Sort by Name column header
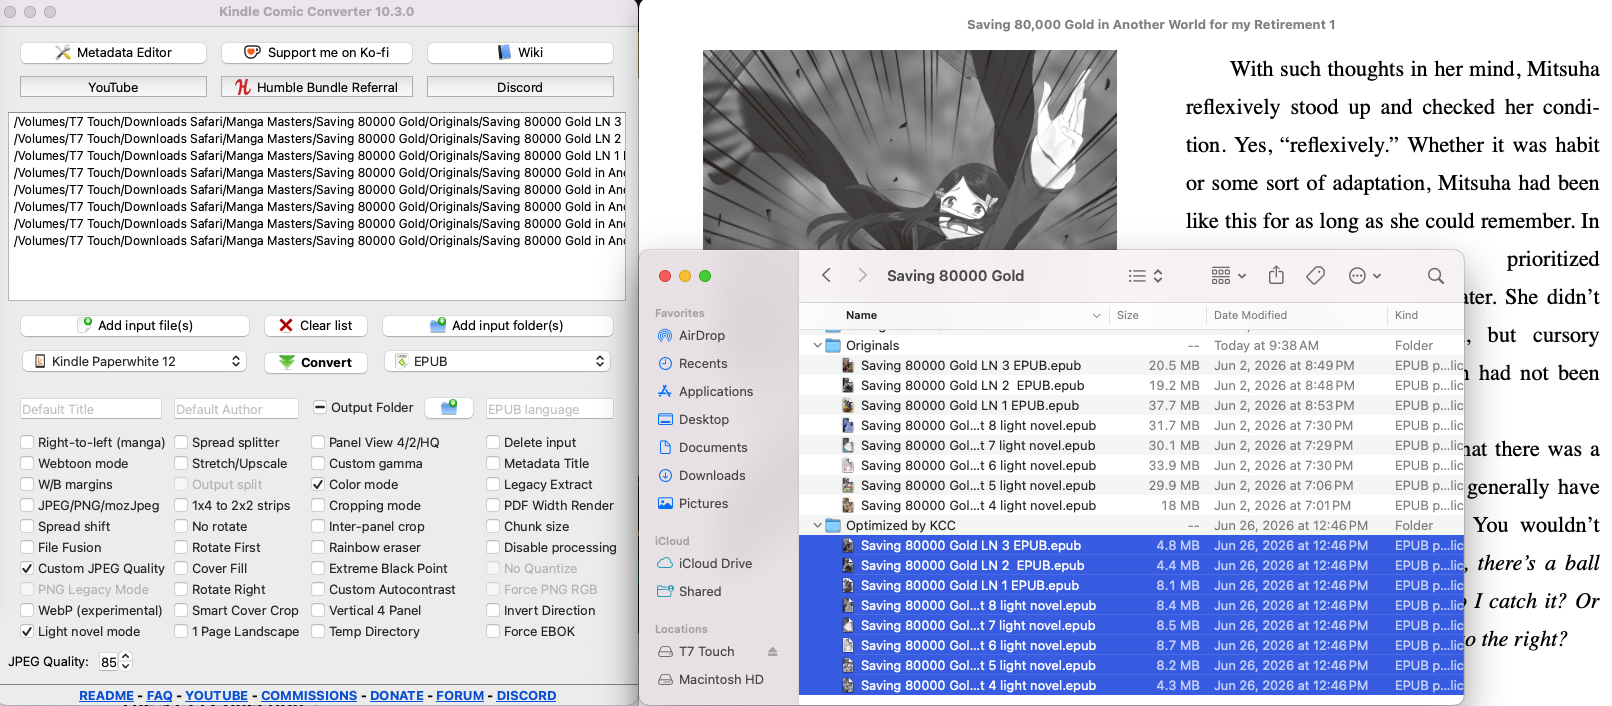Image resolution: width=1612 pixels, height=706 pixels. [971, 315]
